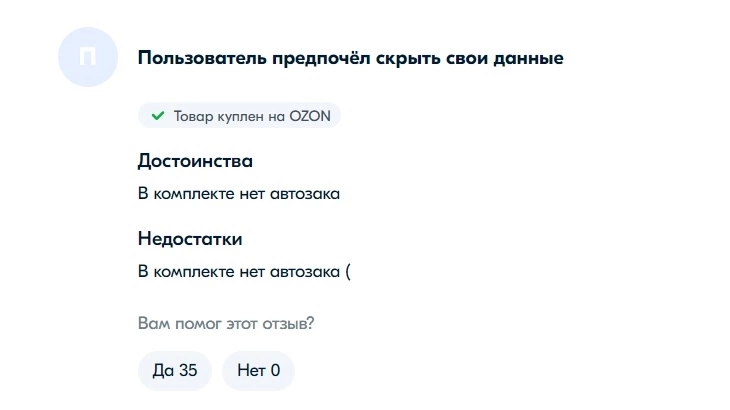Click the 0 count on the Нет button
This screenshot has height=410, width=730.
[275, 370]
